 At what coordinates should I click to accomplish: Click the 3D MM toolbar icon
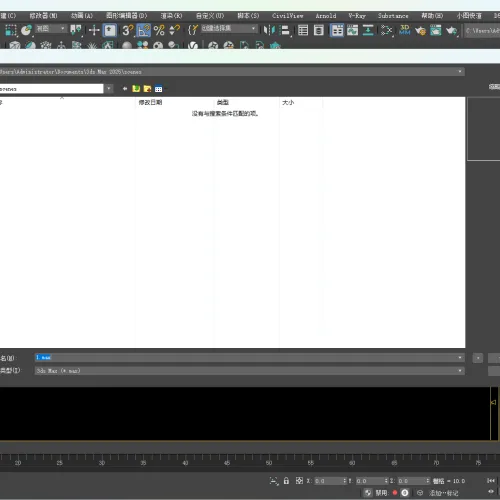click(x=405, y=30)
